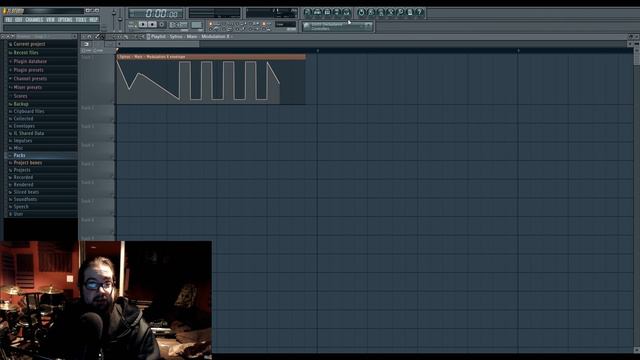
Task: Click the second icon in the second shortcut group
Action: [371, 12]
